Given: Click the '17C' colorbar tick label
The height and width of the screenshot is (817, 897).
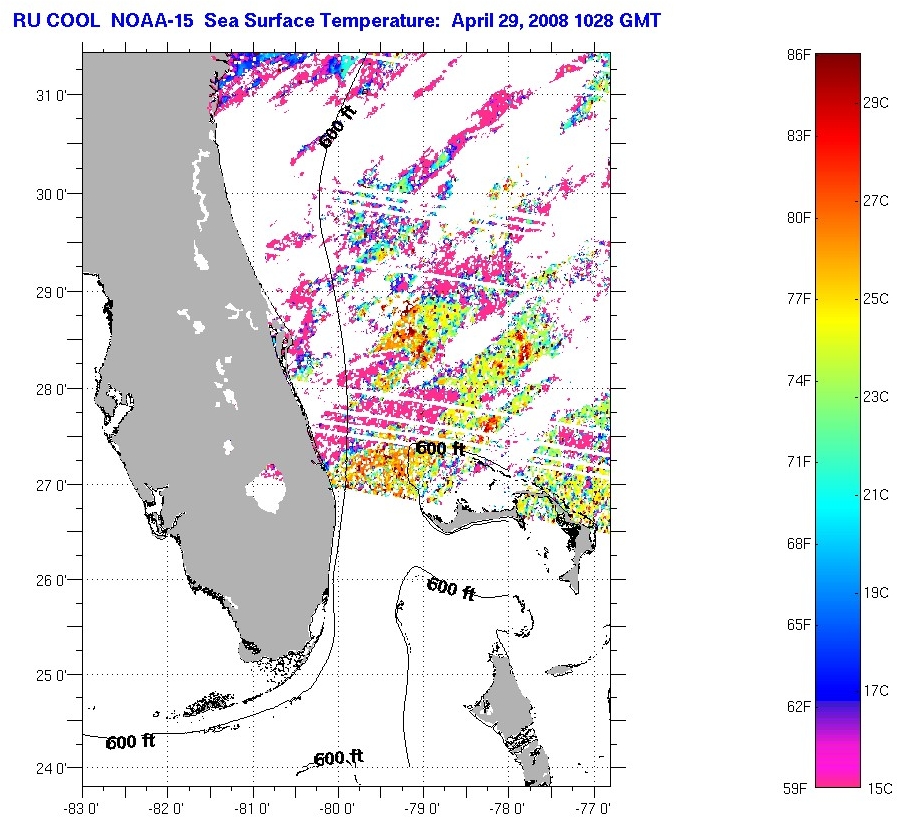Looking at the screenshot, I should click(x=876, y=691).
